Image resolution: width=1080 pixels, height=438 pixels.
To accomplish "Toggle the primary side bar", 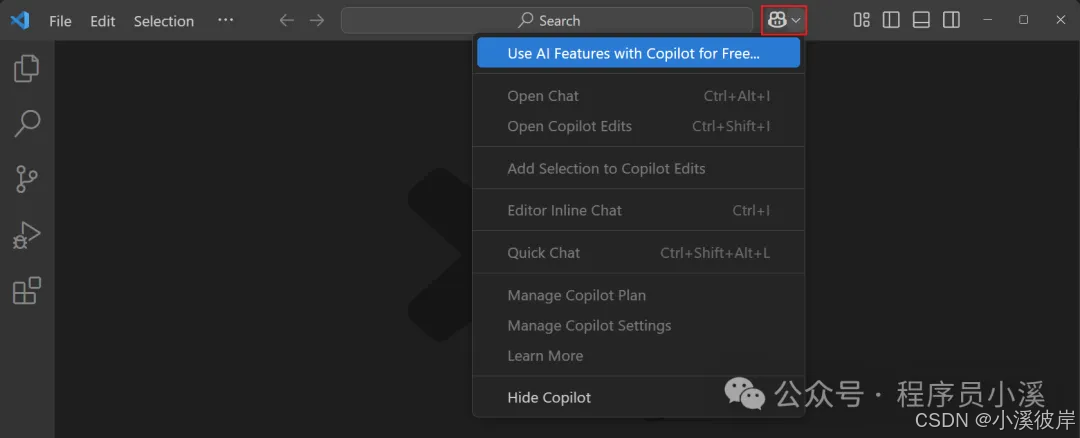I will (x=891, y=20).
